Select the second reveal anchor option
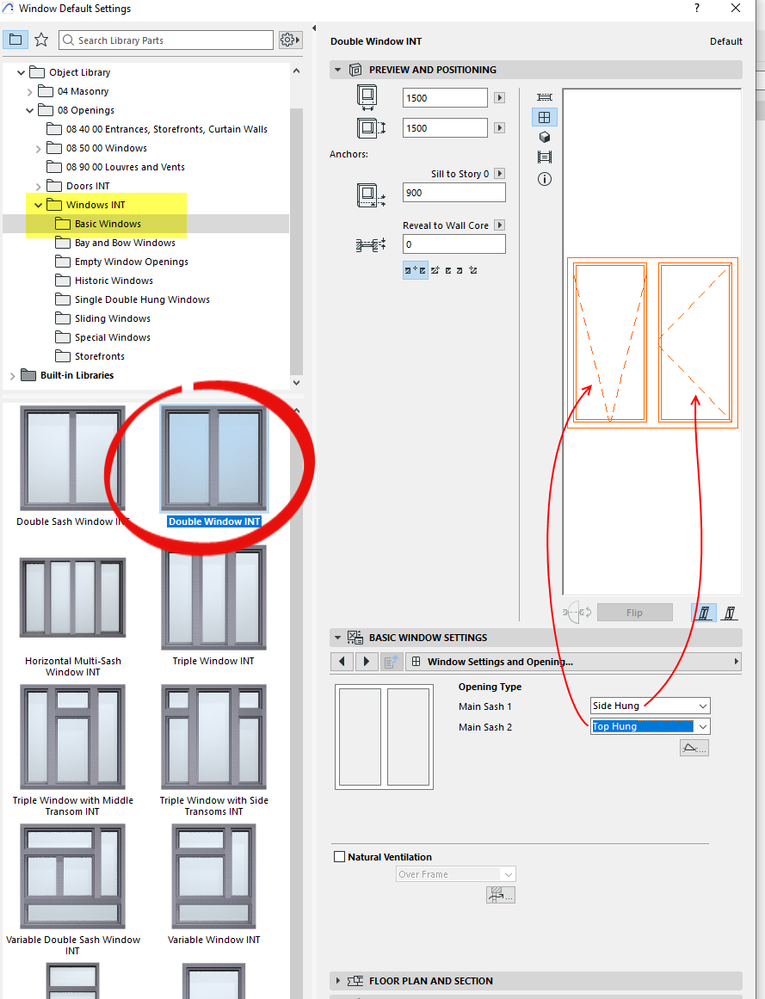The width and height of the screenshot is (765, 999). pyautogui.click(x=435, y=270)
